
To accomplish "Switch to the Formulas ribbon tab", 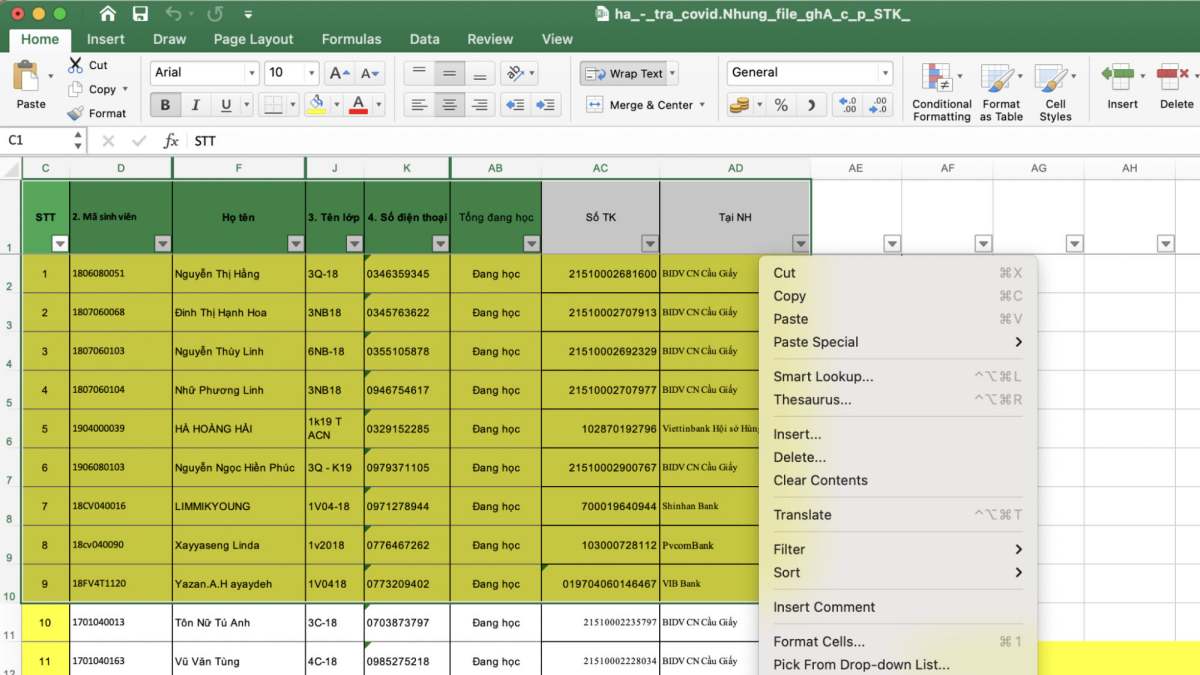I will pos(351,39).
